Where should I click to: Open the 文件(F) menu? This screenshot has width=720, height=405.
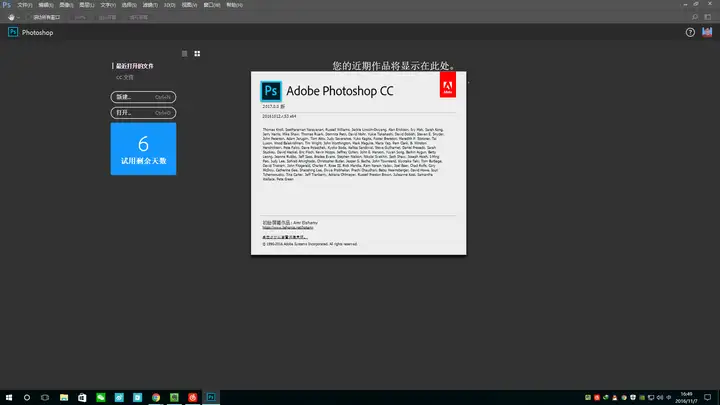coord(25,5)
